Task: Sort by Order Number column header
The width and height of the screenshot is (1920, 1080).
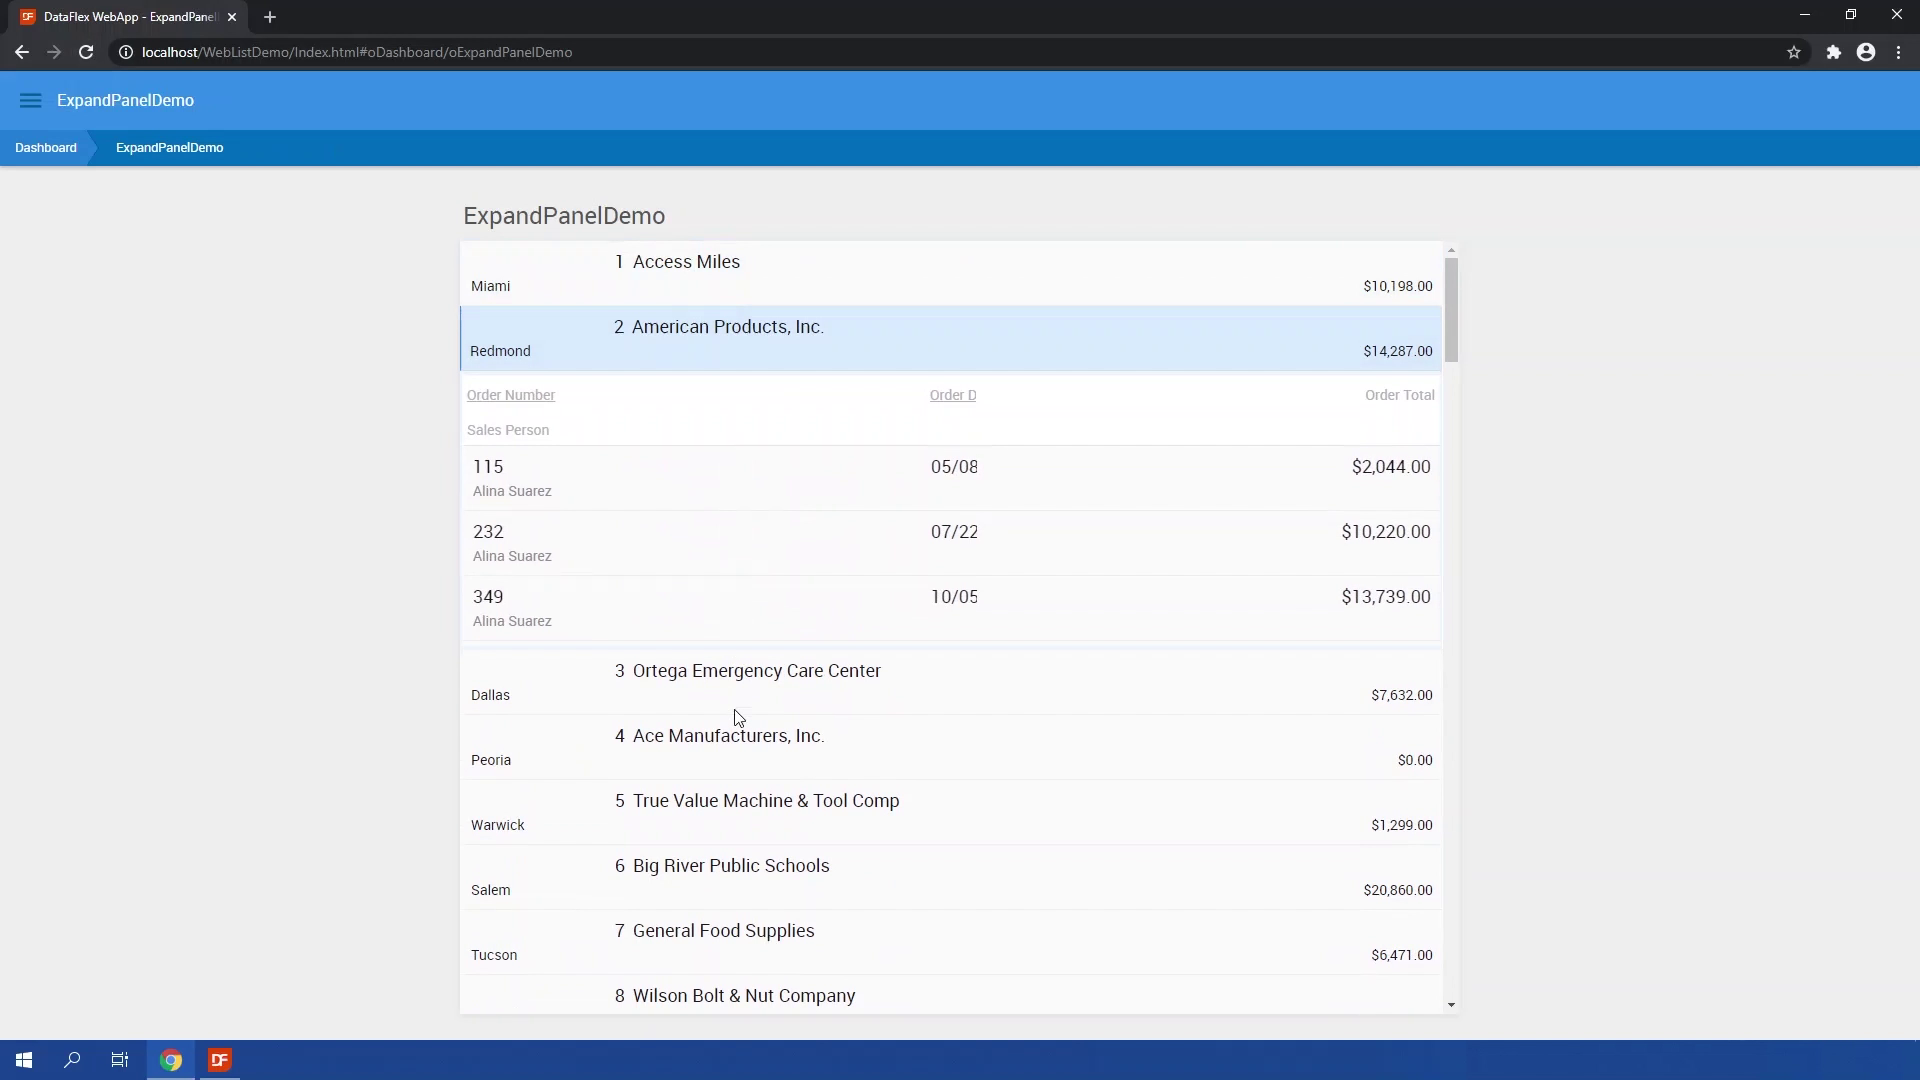Action: click(x=510, y=395)
